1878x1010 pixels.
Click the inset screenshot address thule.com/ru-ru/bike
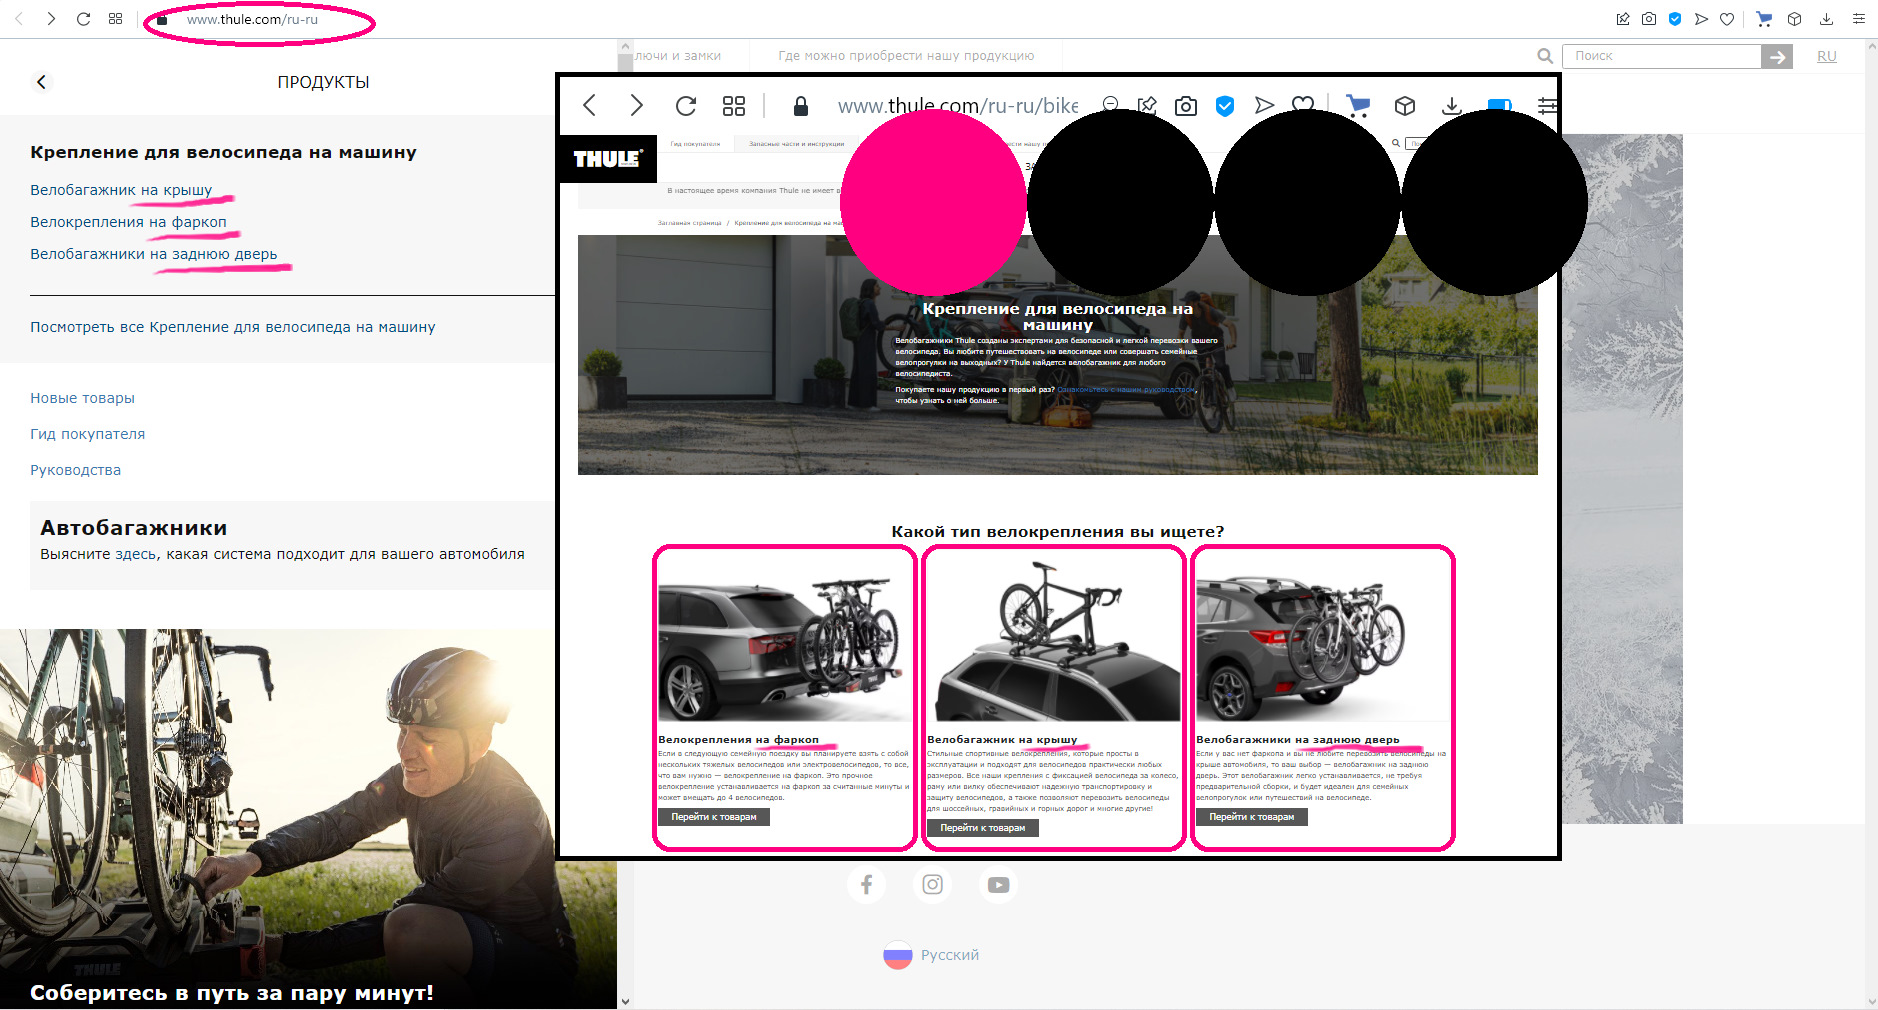[957, 106]
